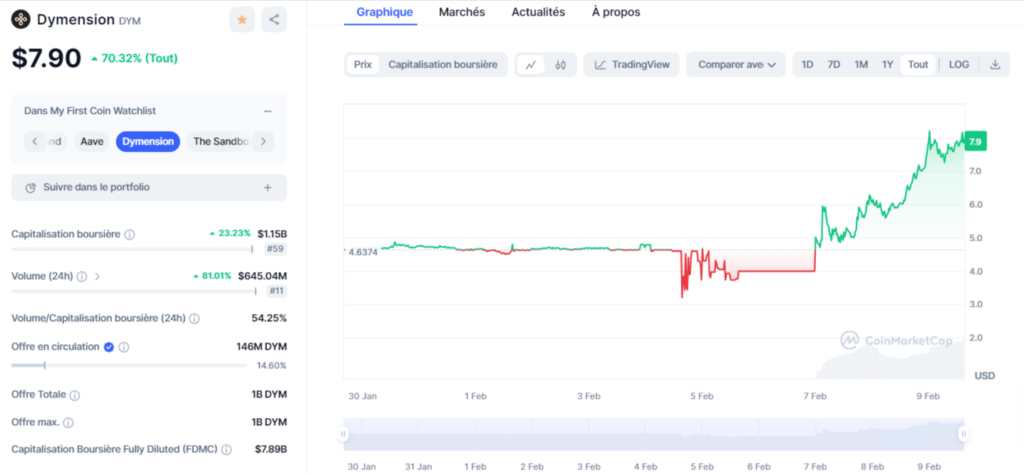The height and width of the screenshot is (473, 1024).
Task: Click the share icon button
Action: pos(274,20)
